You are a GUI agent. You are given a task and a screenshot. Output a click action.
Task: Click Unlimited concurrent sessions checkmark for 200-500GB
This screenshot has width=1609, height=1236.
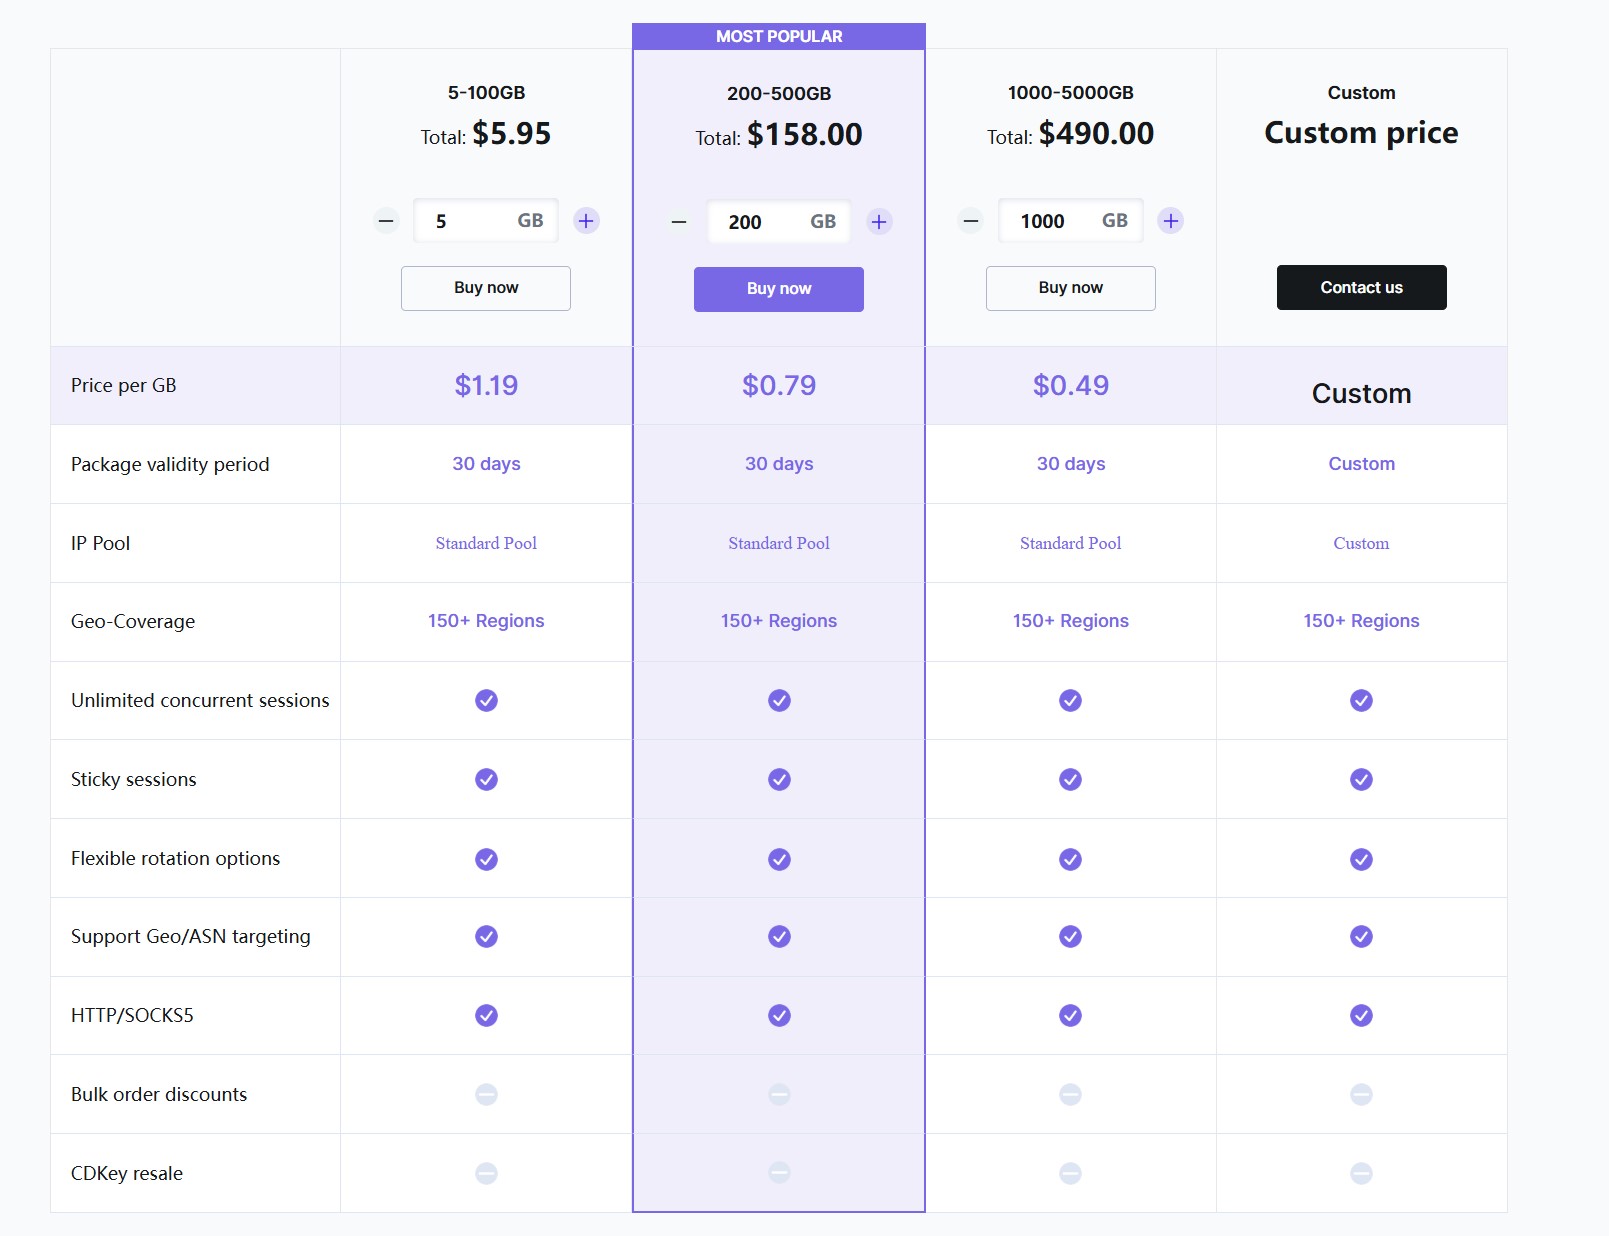[779, 700]
